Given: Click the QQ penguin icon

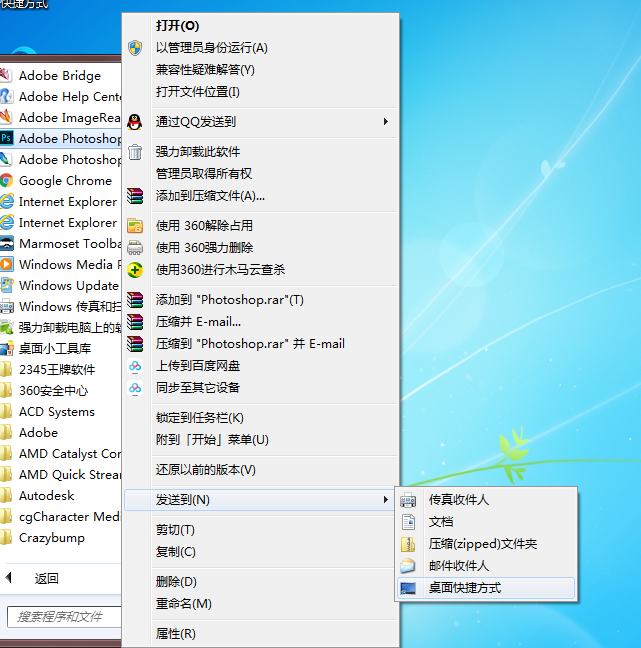Looking at the screenshot, I should [x=135, y=122].
